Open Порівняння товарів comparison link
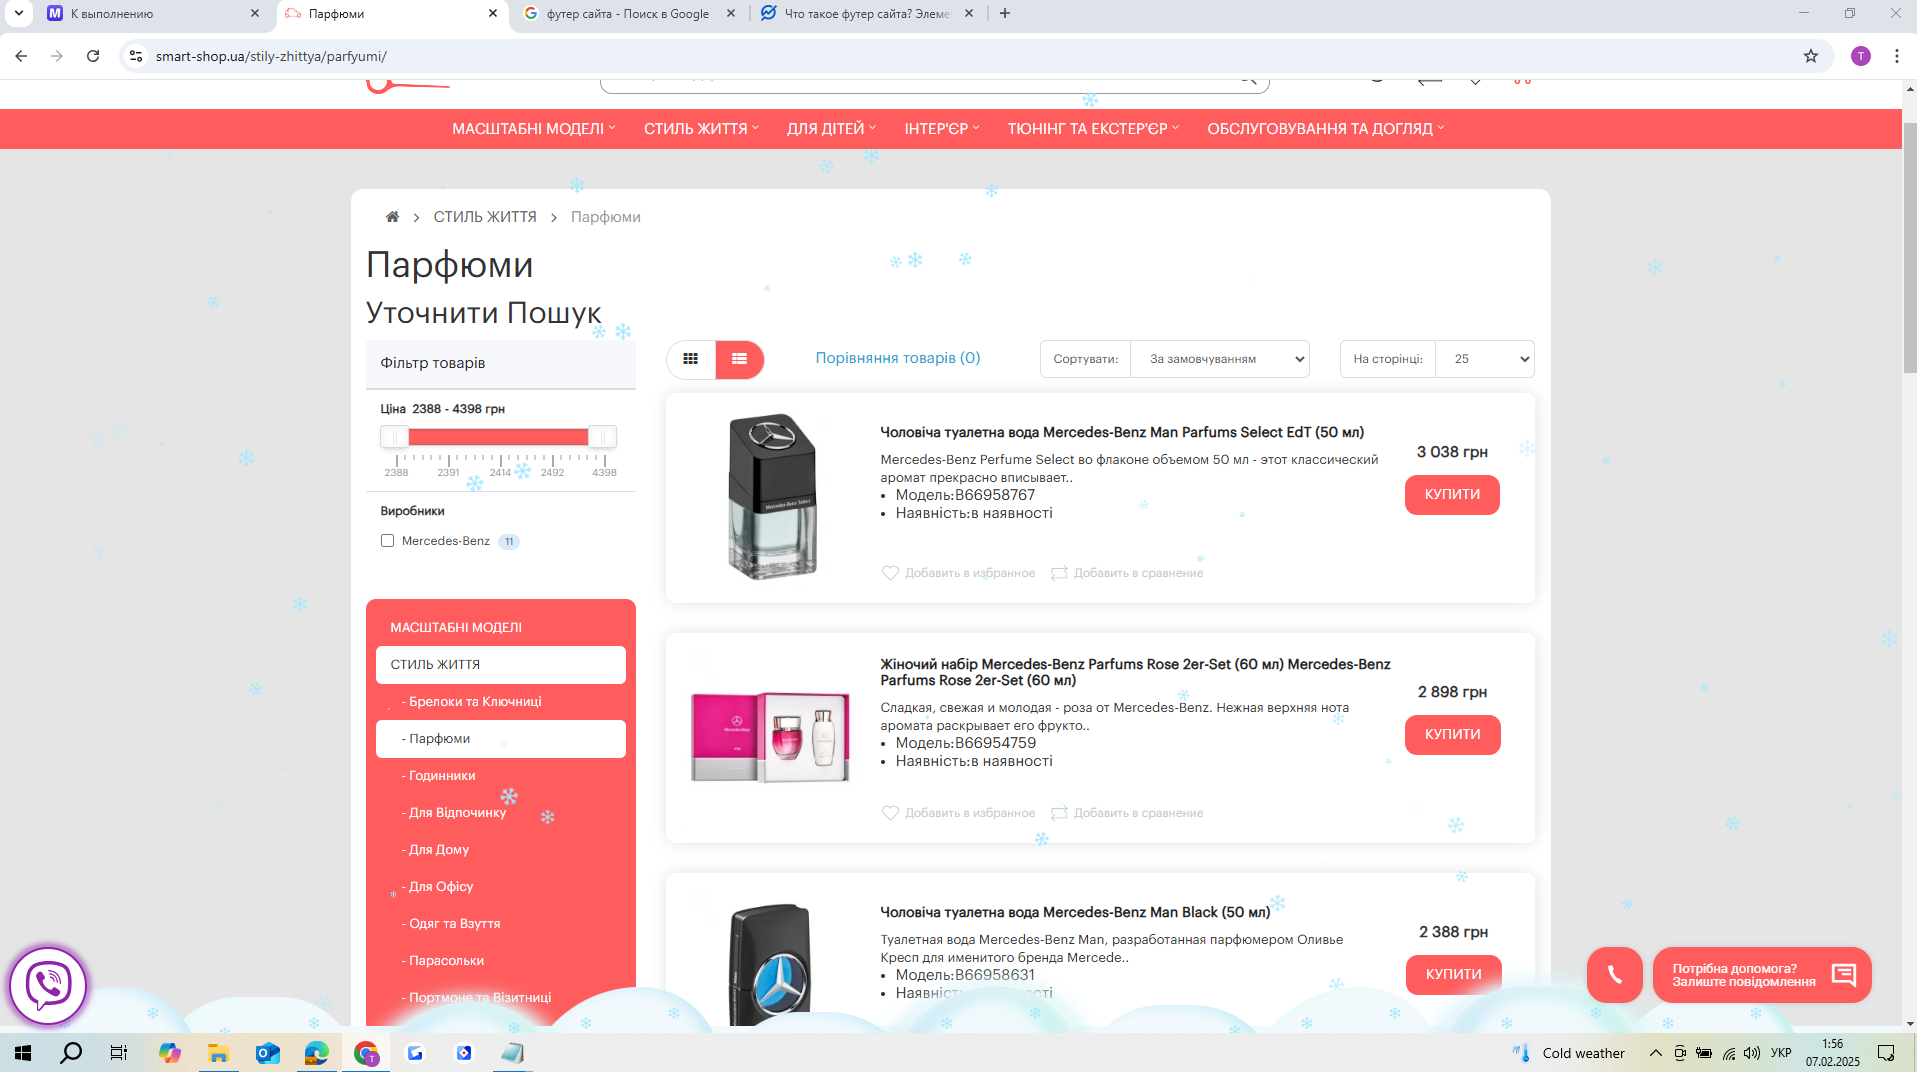1917x1072 pixels. tap(898, 358)
